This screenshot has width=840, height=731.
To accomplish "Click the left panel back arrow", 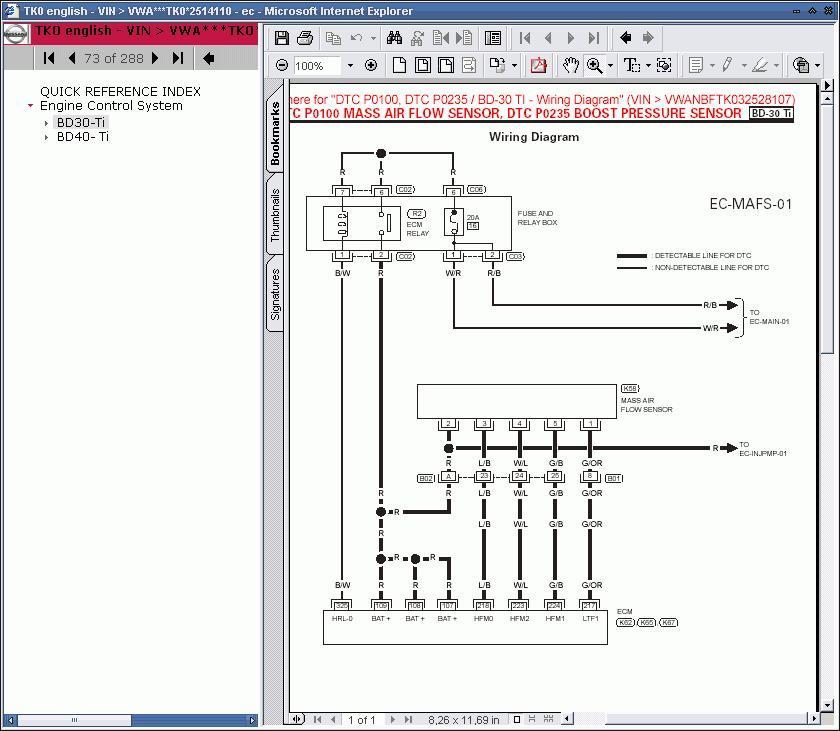I will pyautogui.click(x=208, y=58).
